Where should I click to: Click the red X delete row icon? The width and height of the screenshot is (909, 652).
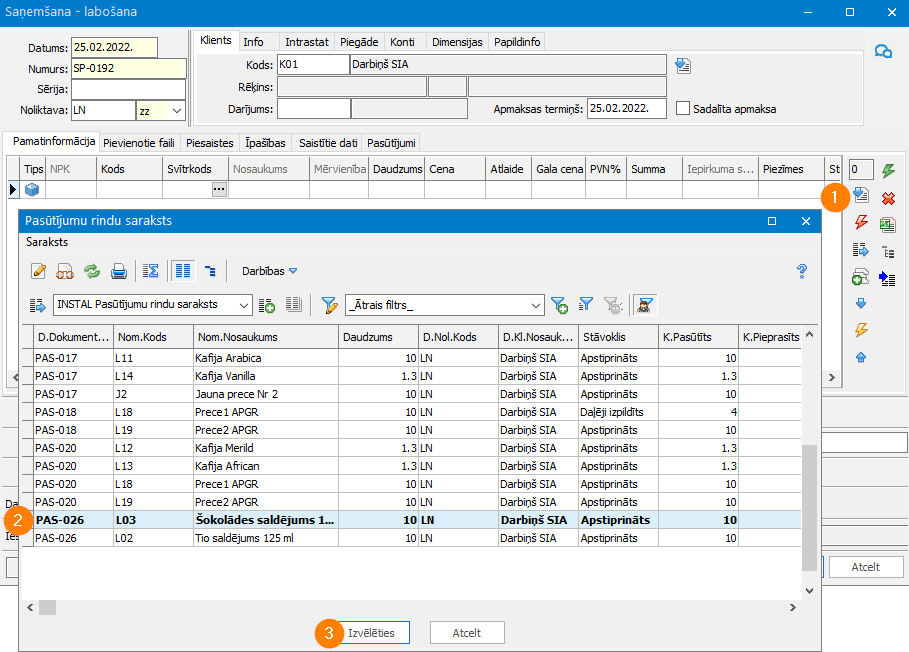coord(887,198)
